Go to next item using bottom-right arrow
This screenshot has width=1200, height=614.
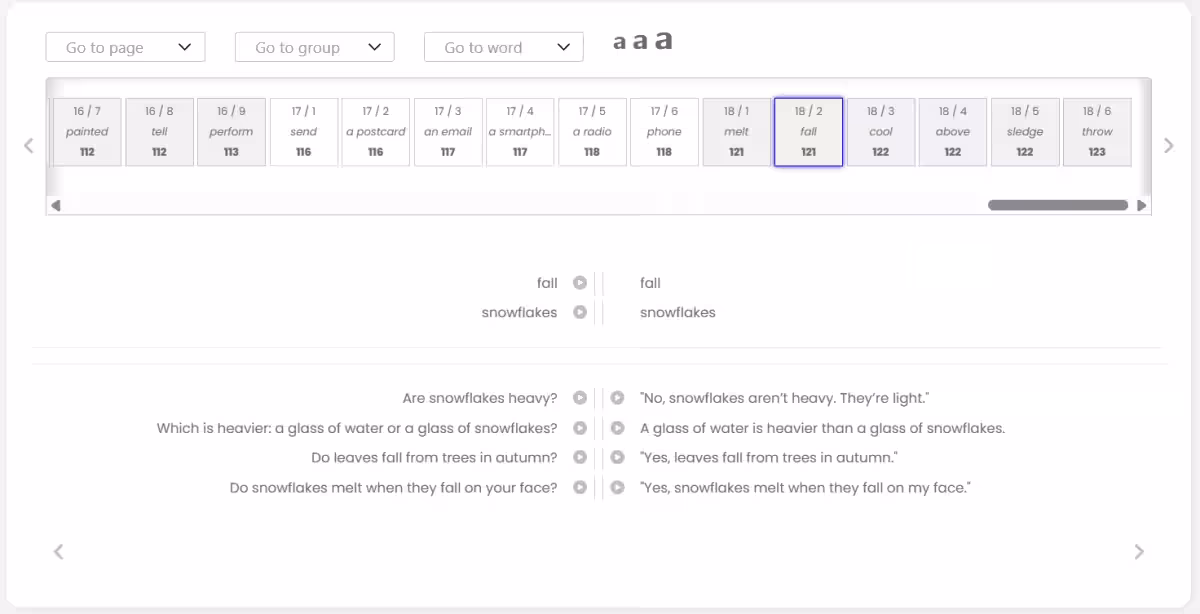(x=1139, y=551)
